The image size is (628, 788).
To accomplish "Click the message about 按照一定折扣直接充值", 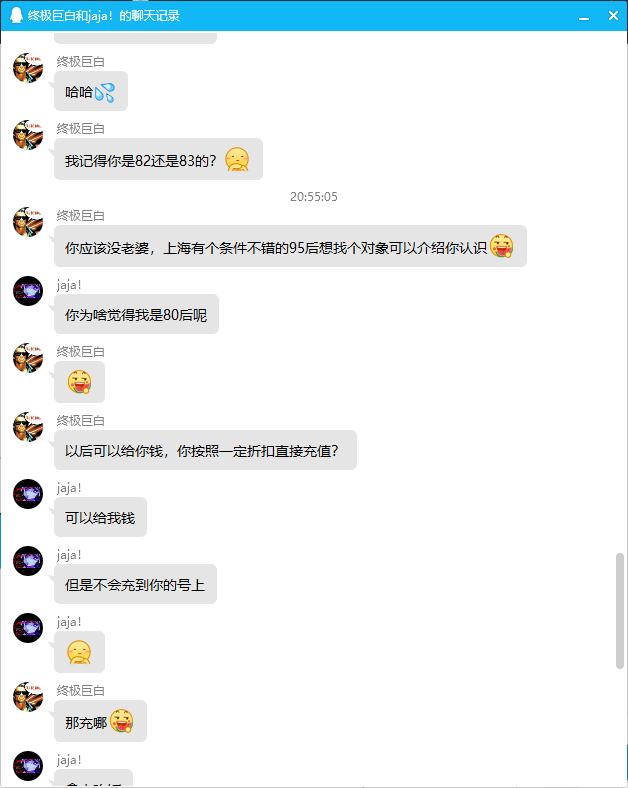I will tap(205, 450).
